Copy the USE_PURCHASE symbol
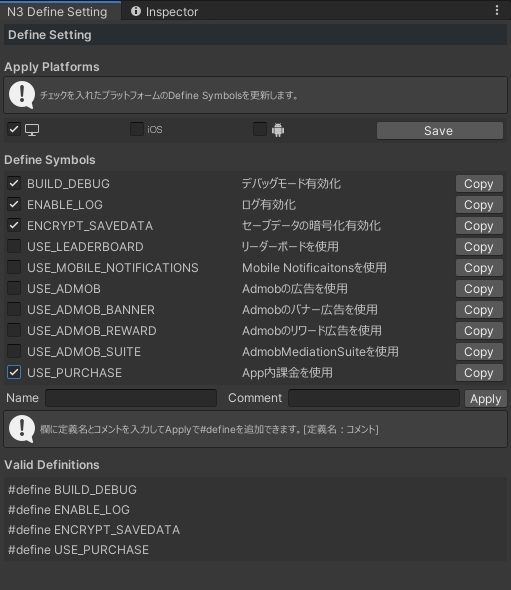Screen dimensions: 511x590 (x=479, y=373)
